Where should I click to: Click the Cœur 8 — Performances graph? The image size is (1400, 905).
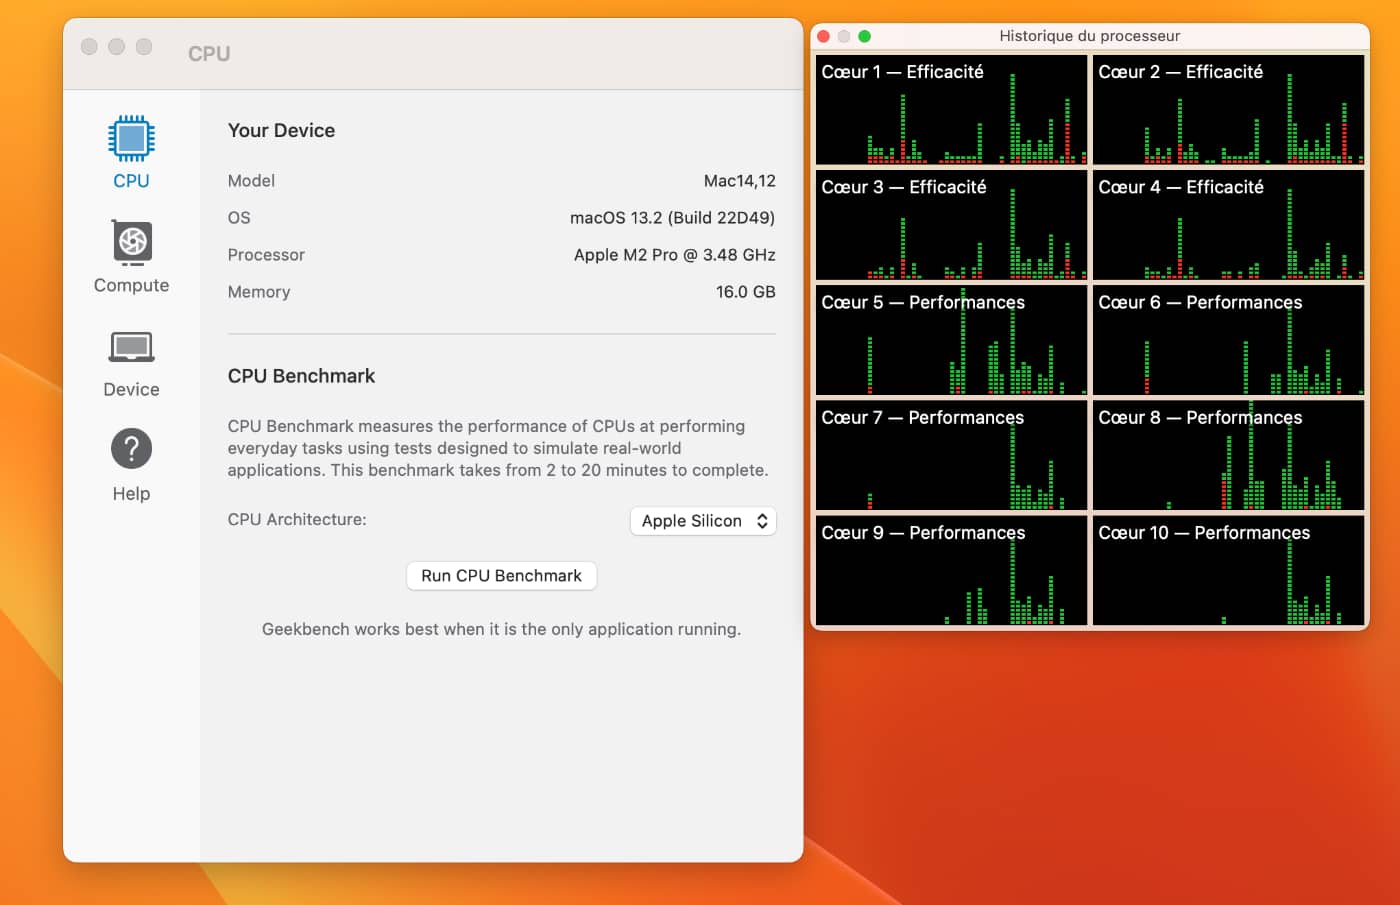pos(1228,455)
